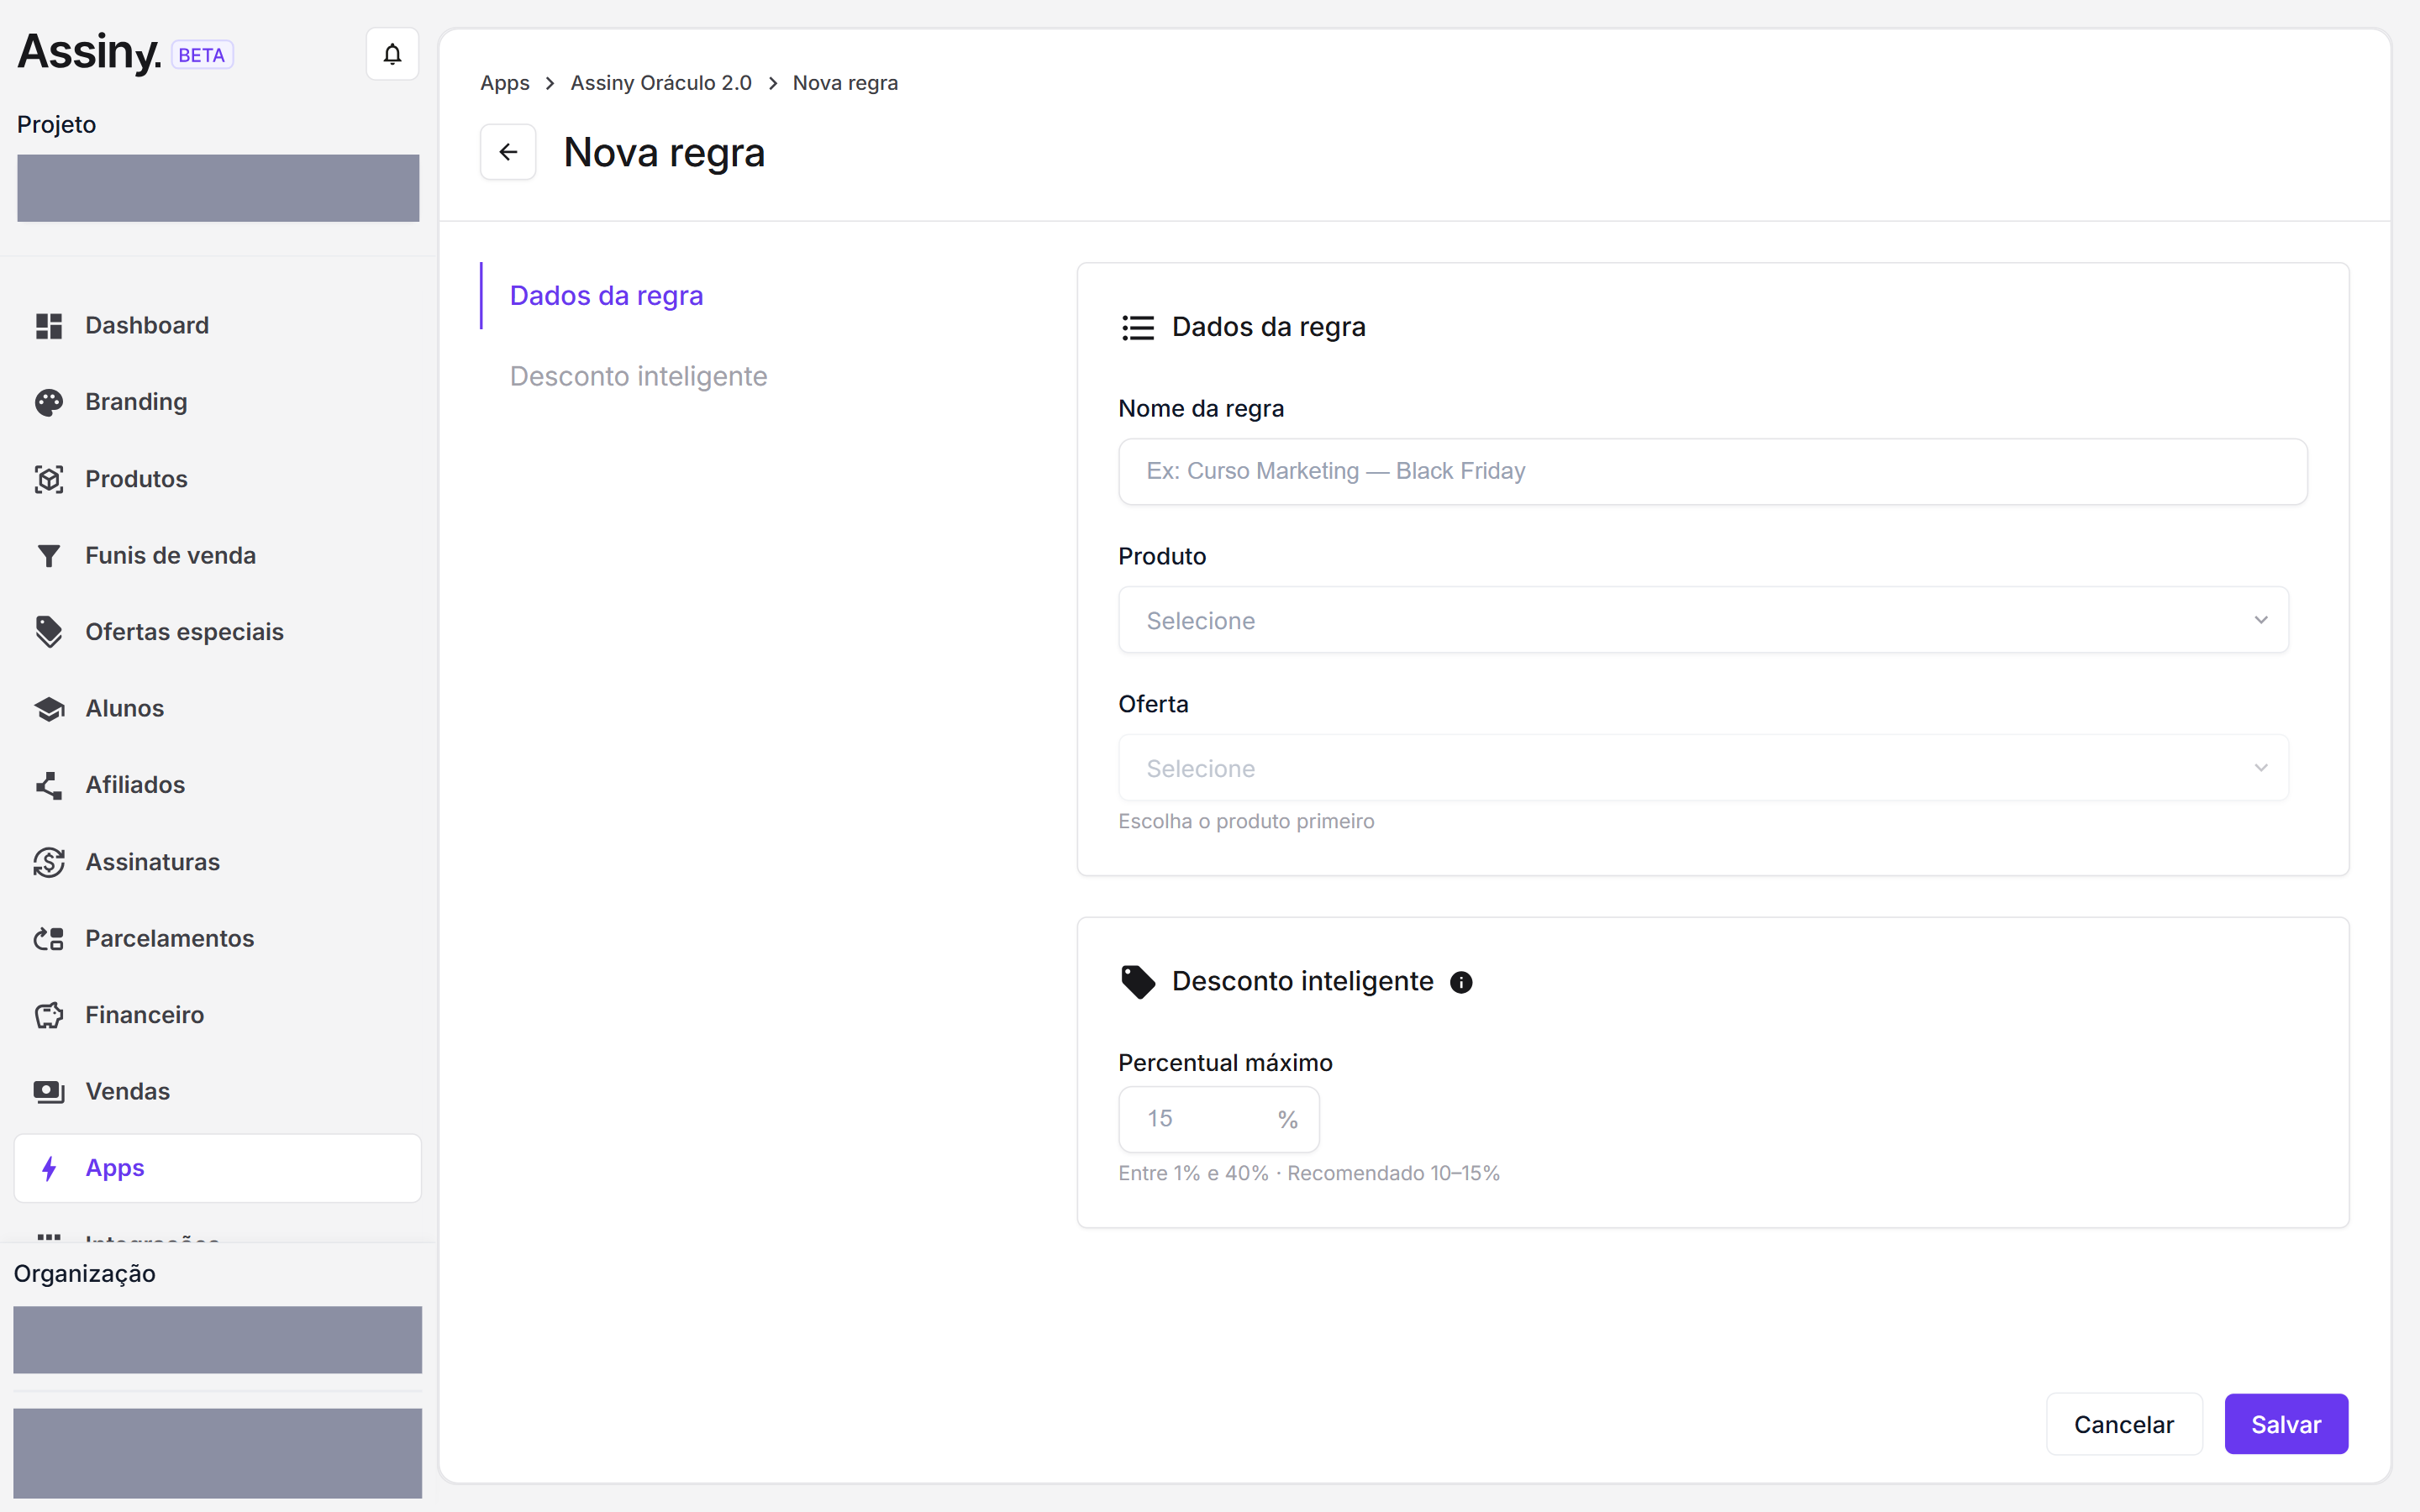
Task: Open the notifications bell
Action: click(x=392, y=54)
